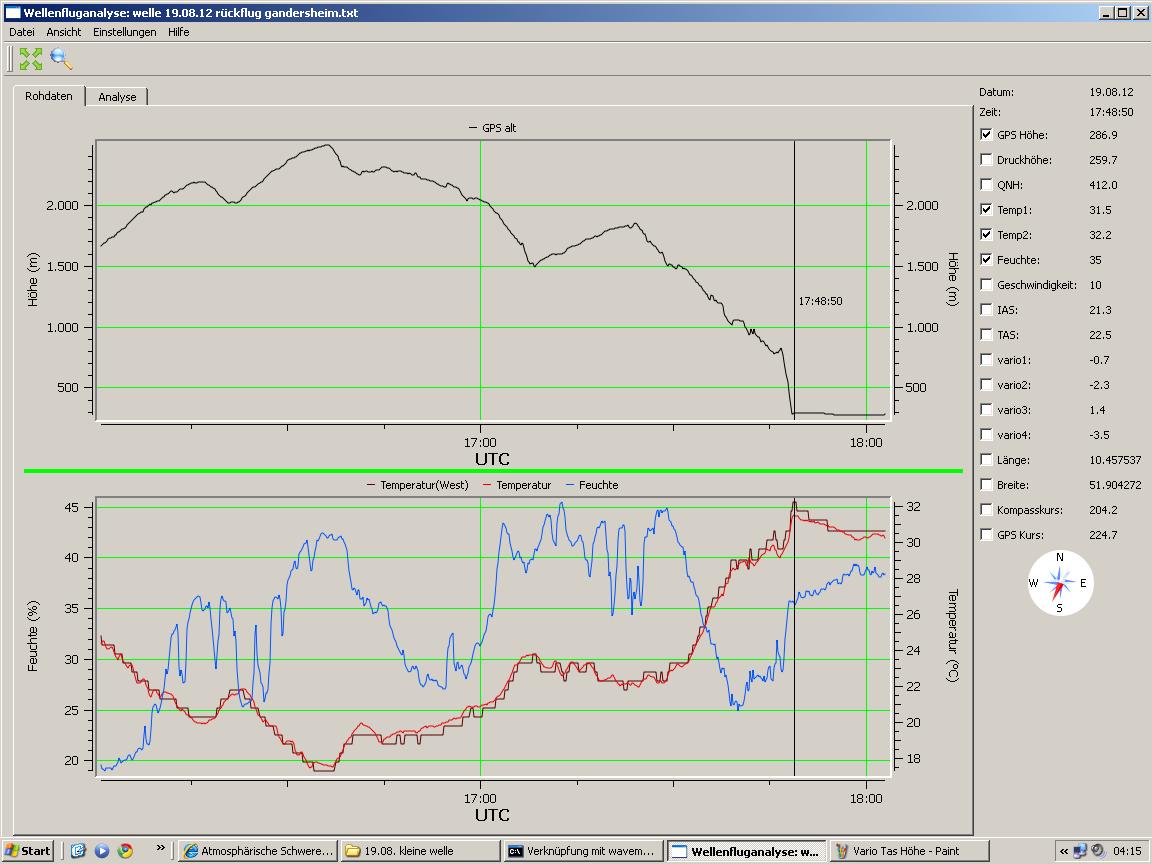Image resolution: width=1152 pixels, height=864 pixels.
Task: Disable the Feuchte checkbox
Action: pos(987,260)
